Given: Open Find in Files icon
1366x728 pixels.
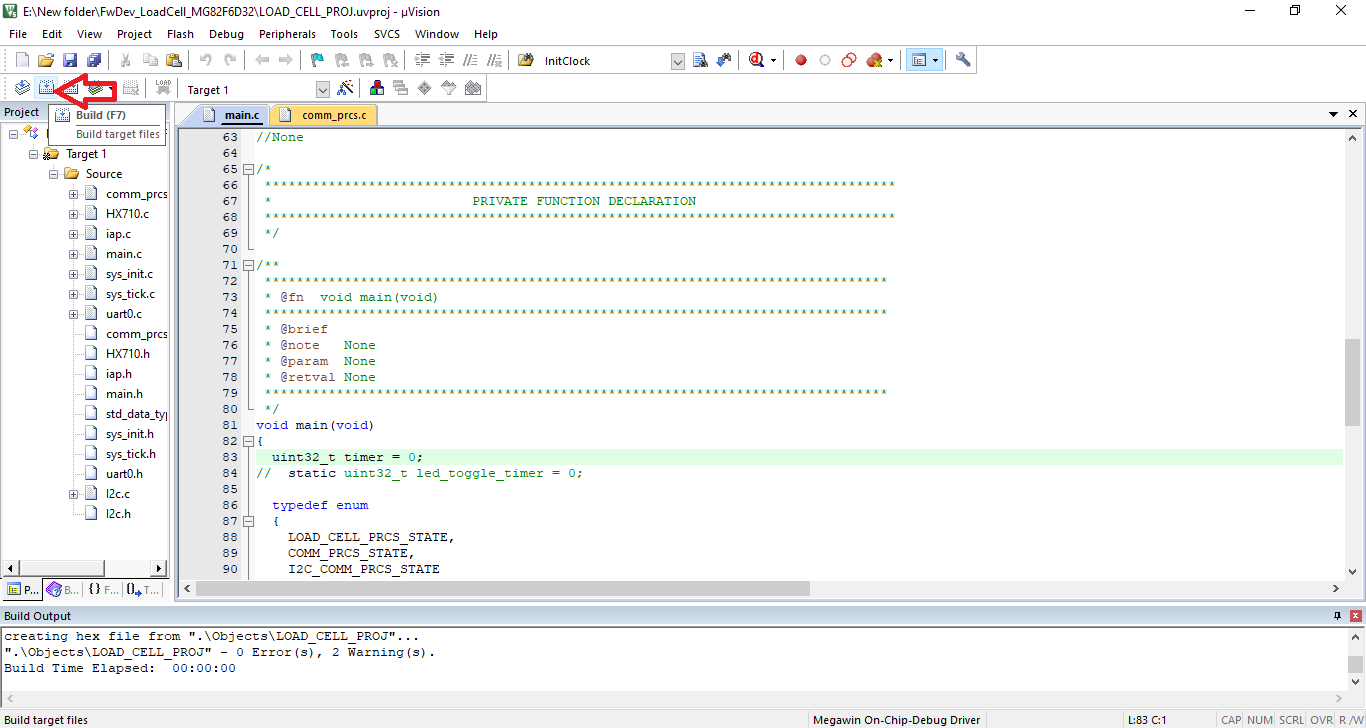Looking at the screenshot, I should point(525,60).
